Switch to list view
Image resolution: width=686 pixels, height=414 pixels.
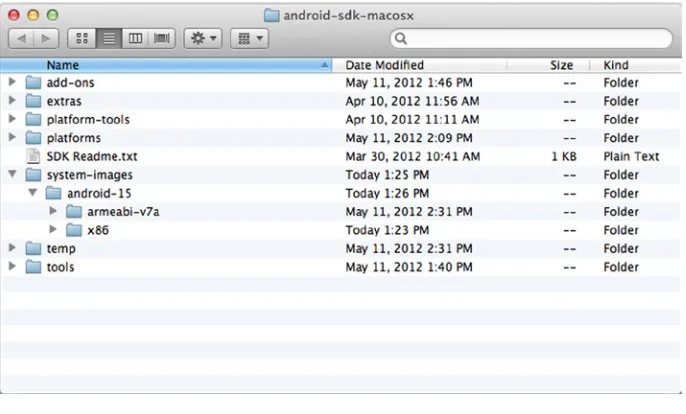click(109, 39)
